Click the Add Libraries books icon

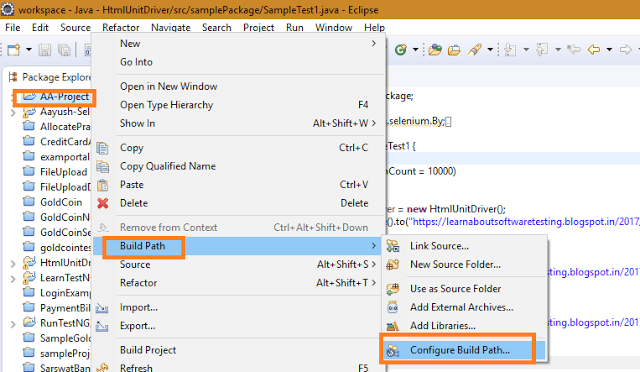coord(393,326)
